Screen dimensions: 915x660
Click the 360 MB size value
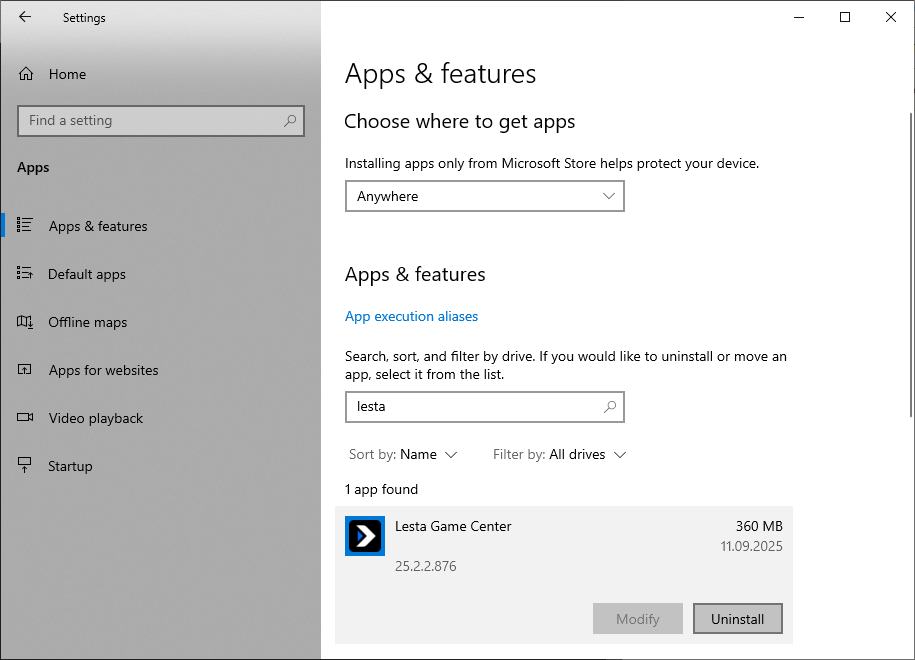(759, 526)
